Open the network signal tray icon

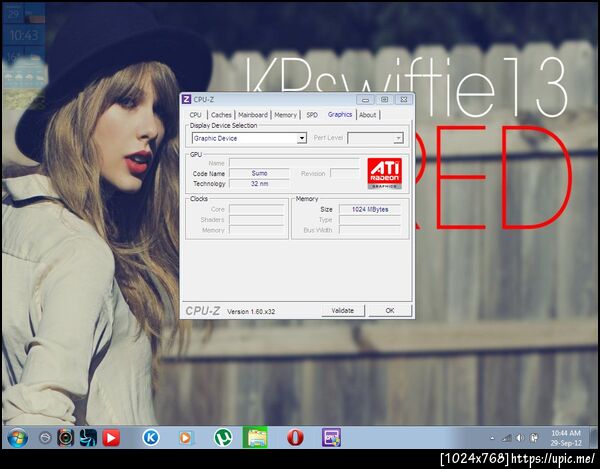(507, 438)
